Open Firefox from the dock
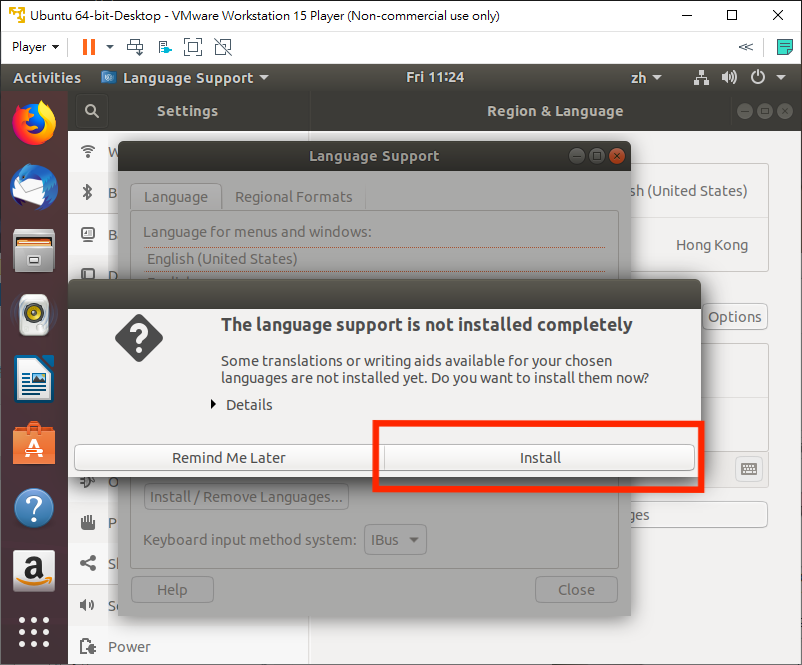 [x=34, y=123]
